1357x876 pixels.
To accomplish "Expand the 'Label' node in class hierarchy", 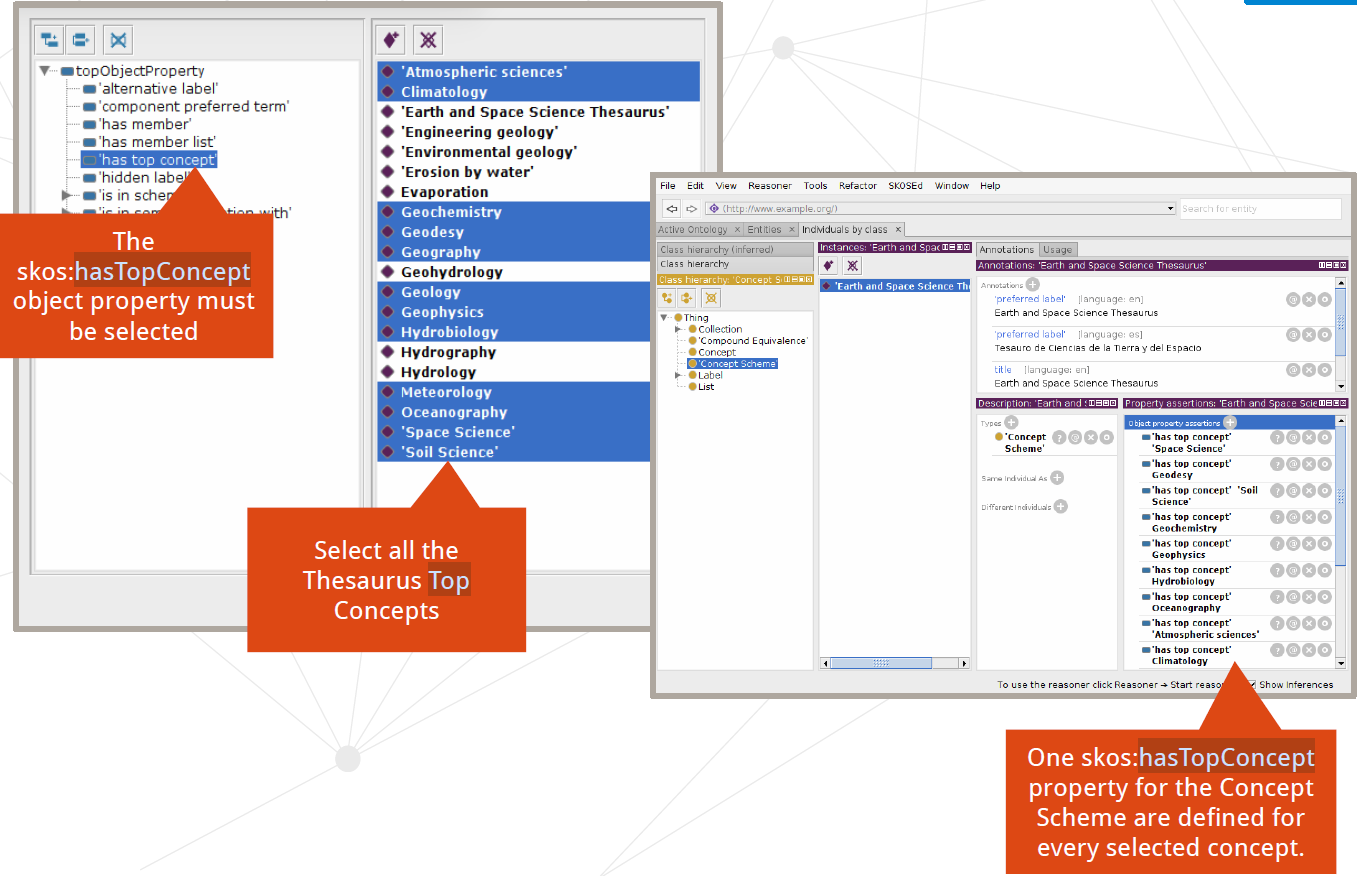I will click(678, 376).
